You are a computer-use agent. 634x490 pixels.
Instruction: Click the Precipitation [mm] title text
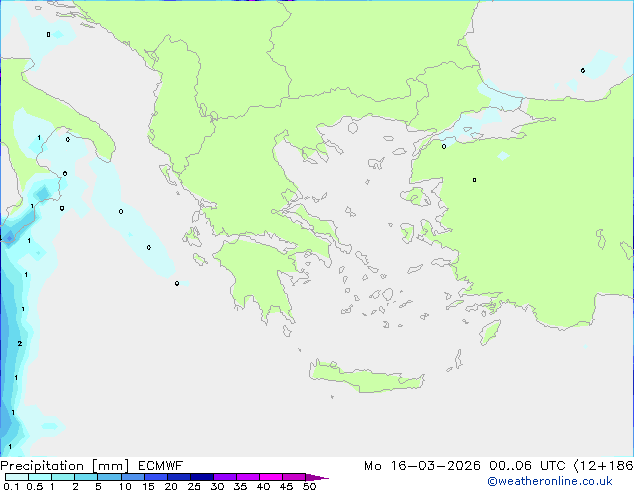pos(64,466)
